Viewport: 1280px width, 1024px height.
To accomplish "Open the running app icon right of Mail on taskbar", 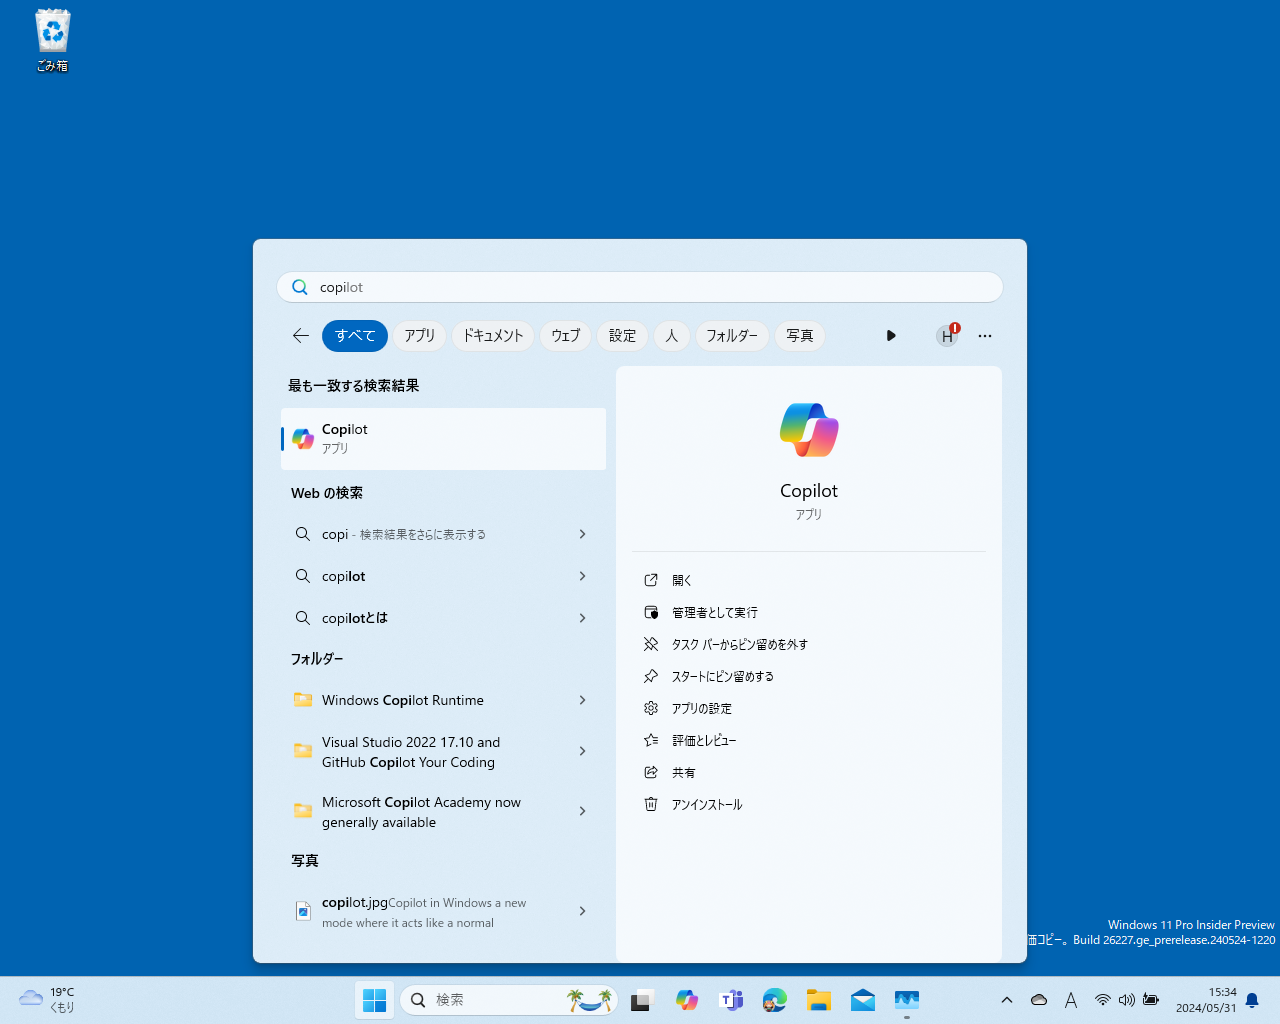I will pos(907,1000).
